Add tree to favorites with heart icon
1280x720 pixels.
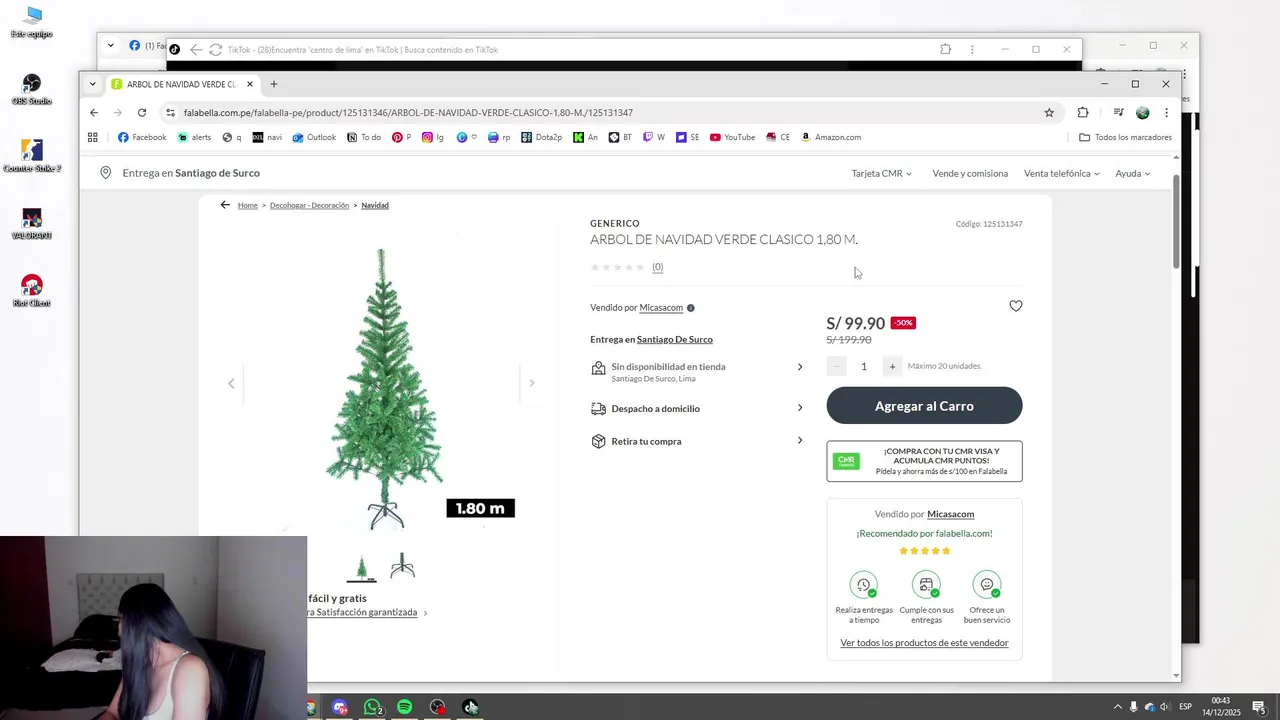click(1015, 306)
